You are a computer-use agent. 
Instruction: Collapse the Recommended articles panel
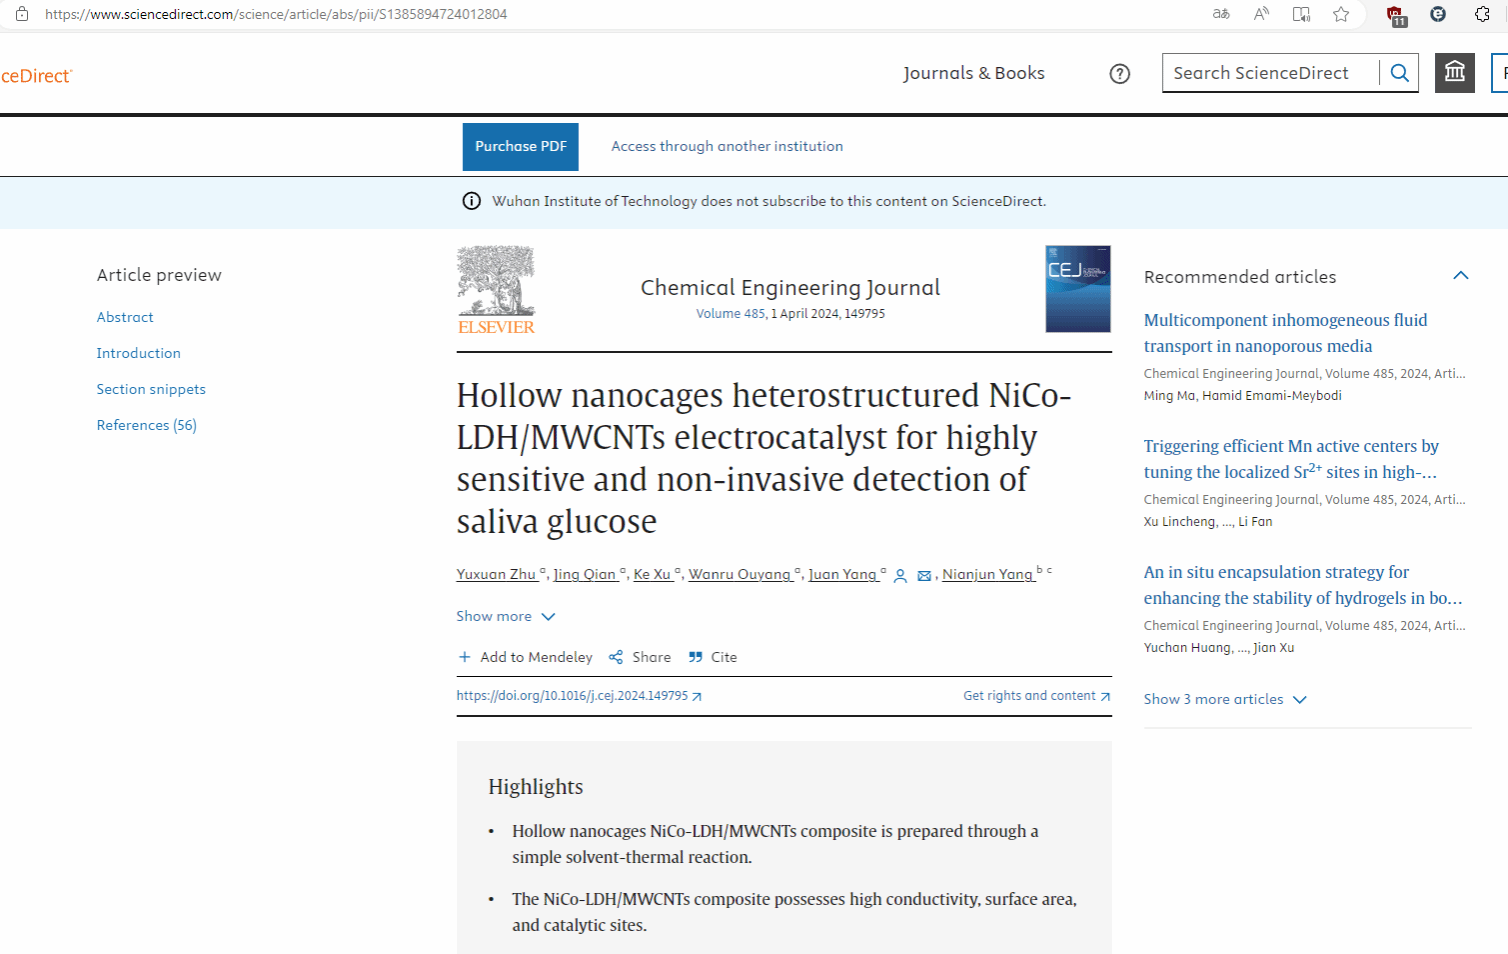[x=1460, y=276]
